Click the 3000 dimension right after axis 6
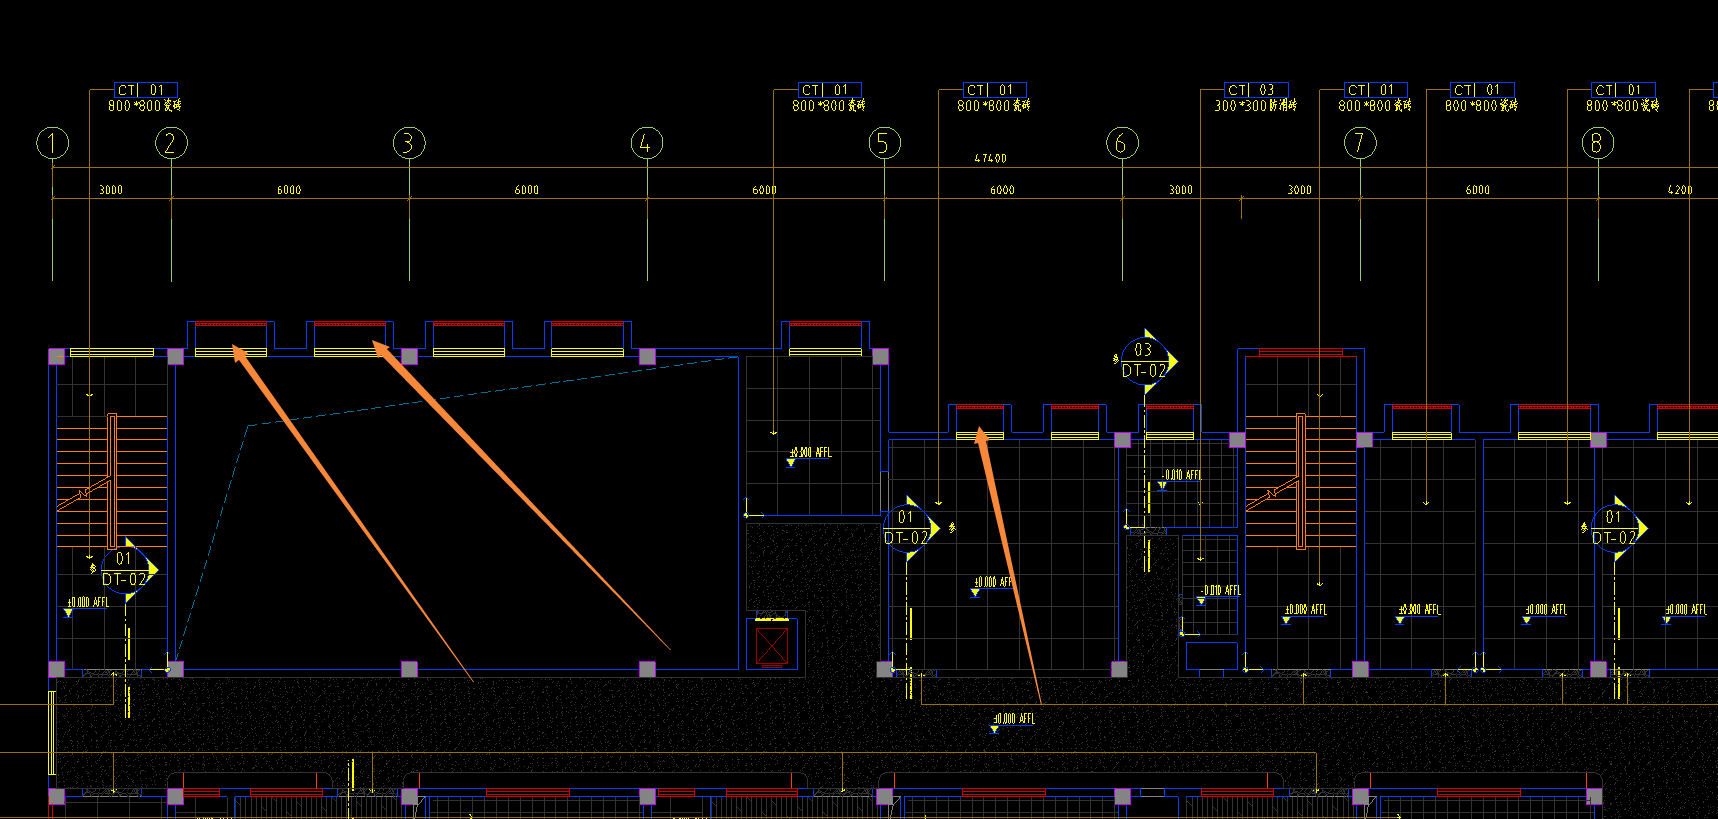The image size is (1718, 819). click(1181, 190)
